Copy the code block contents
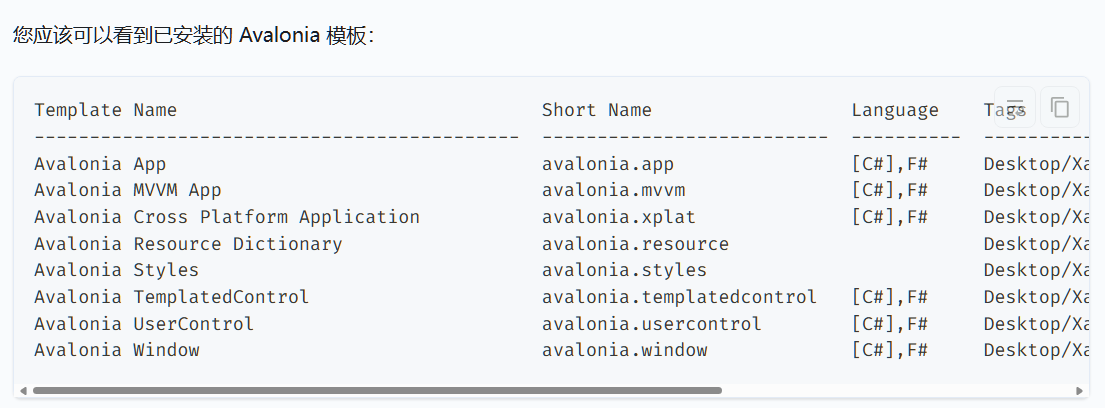1105x408 pixels. click(x=1060, y=107)
